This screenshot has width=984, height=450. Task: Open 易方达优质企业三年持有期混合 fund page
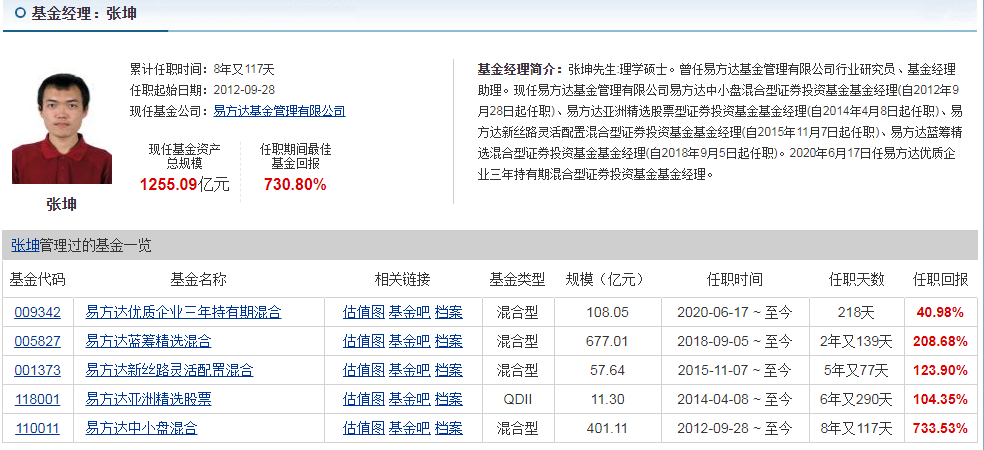(183, 312)
